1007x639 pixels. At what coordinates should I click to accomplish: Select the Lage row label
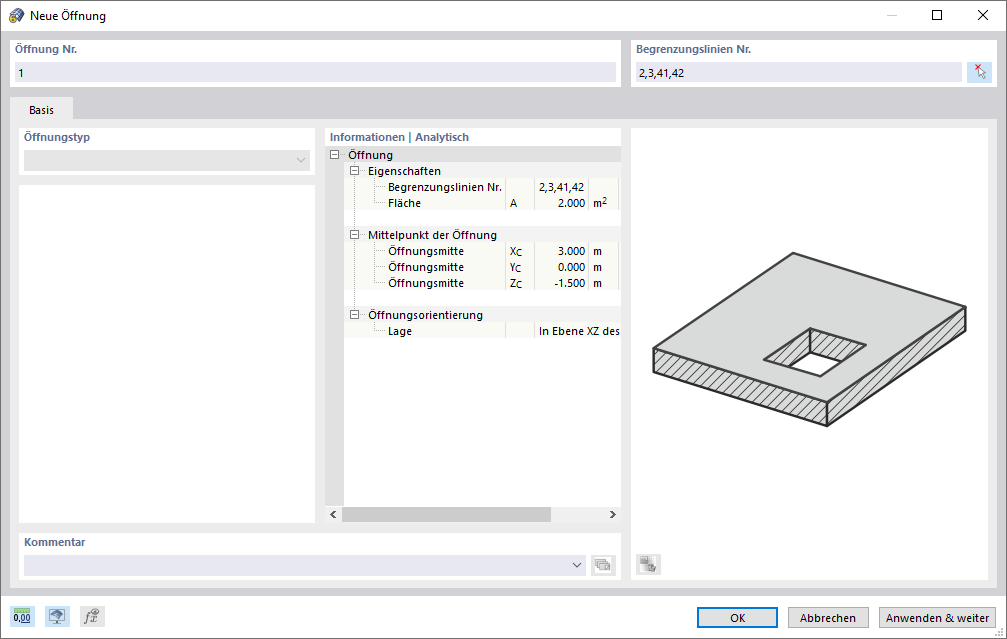coord(399,331)
